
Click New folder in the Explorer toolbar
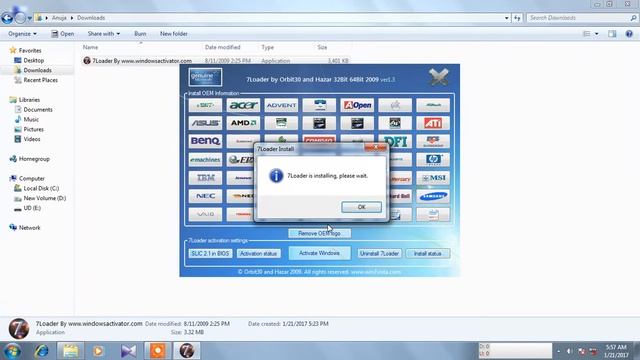coord(173,34)
